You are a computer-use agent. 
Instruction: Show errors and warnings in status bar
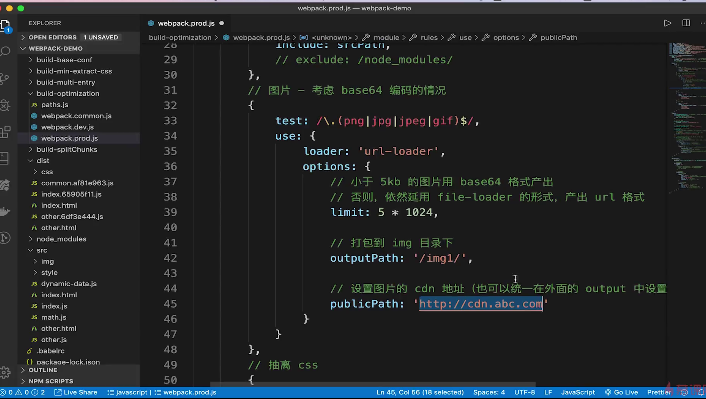(23, 392)
